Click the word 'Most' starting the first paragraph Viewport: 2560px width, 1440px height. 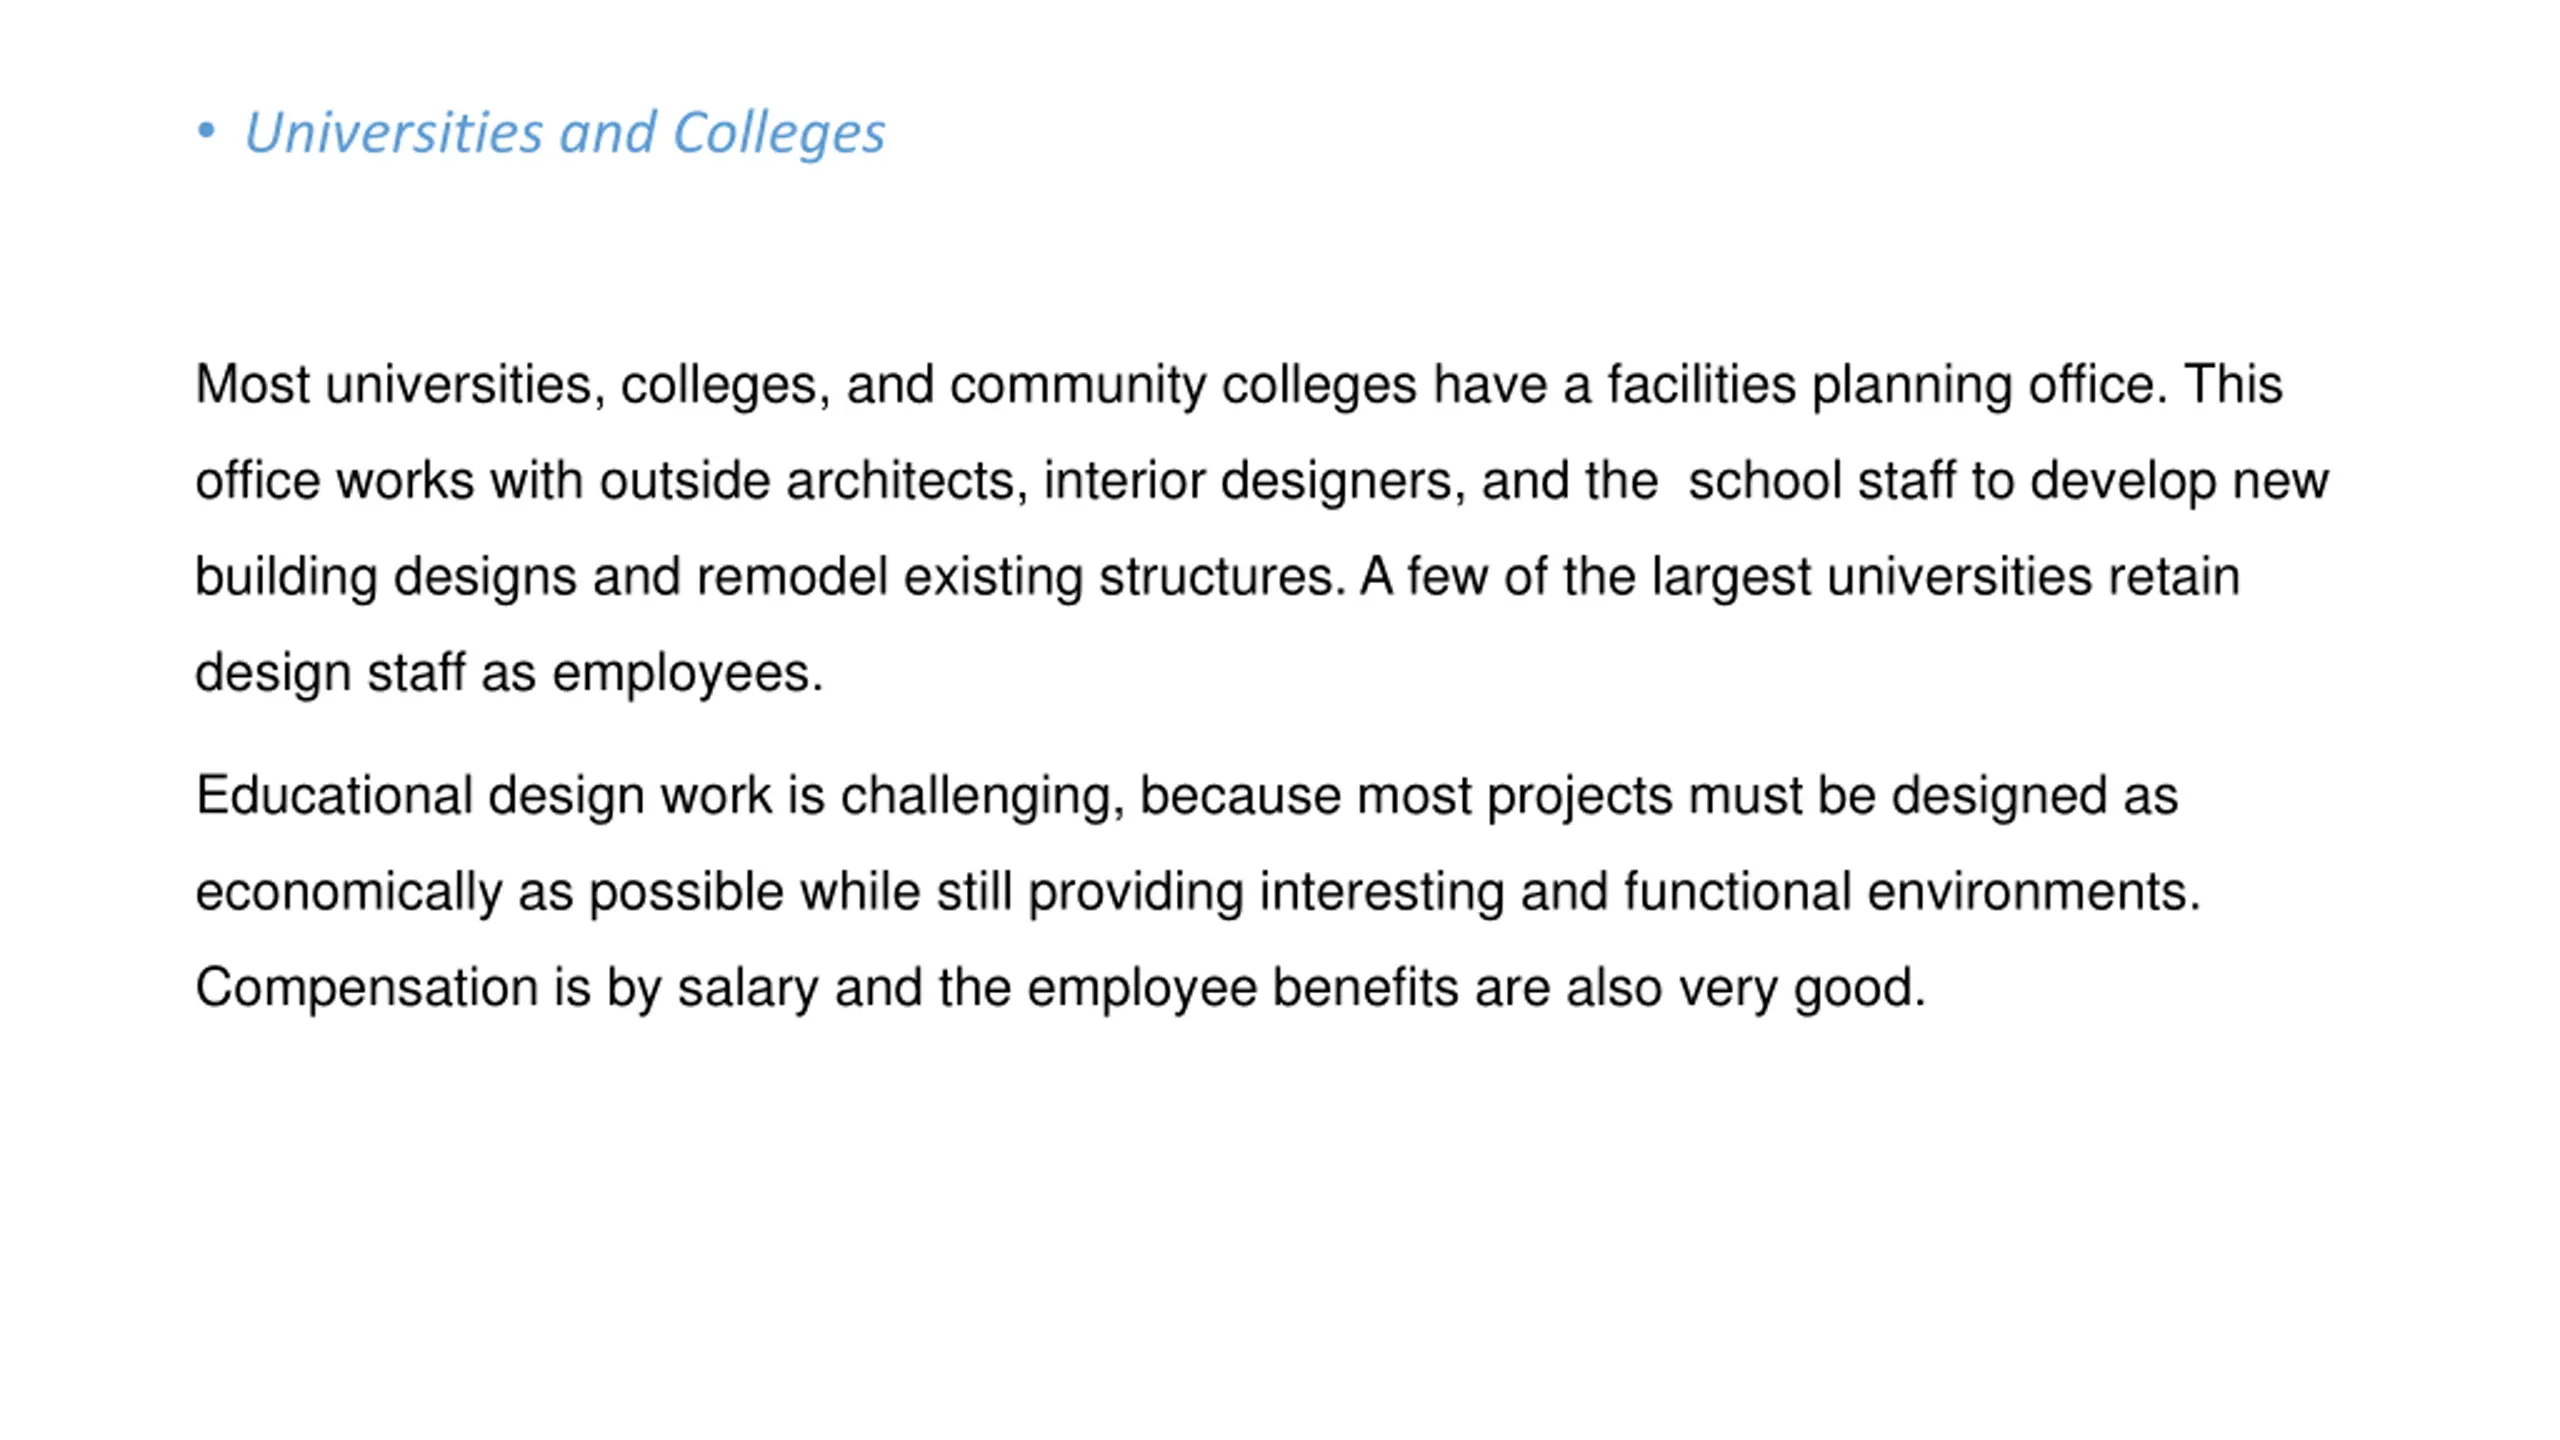253,384
